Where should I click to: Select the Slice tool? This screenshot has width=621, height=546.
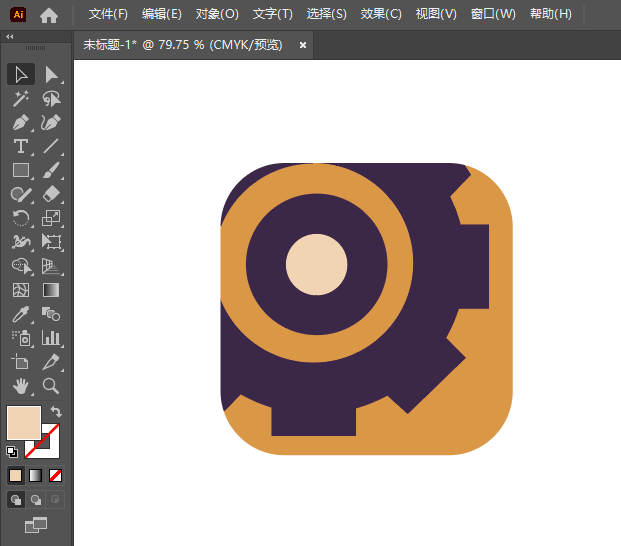[x=51, y=362]
